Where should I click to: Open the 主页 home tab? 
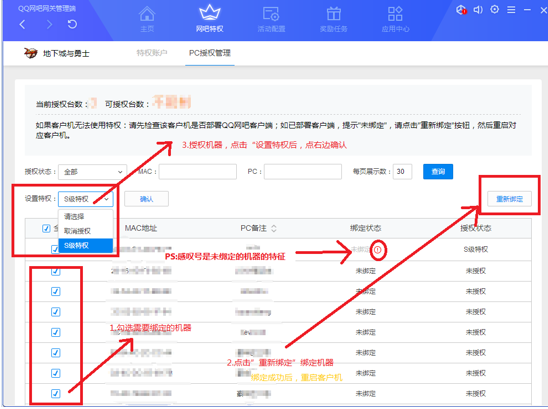(x=147, y=19)
